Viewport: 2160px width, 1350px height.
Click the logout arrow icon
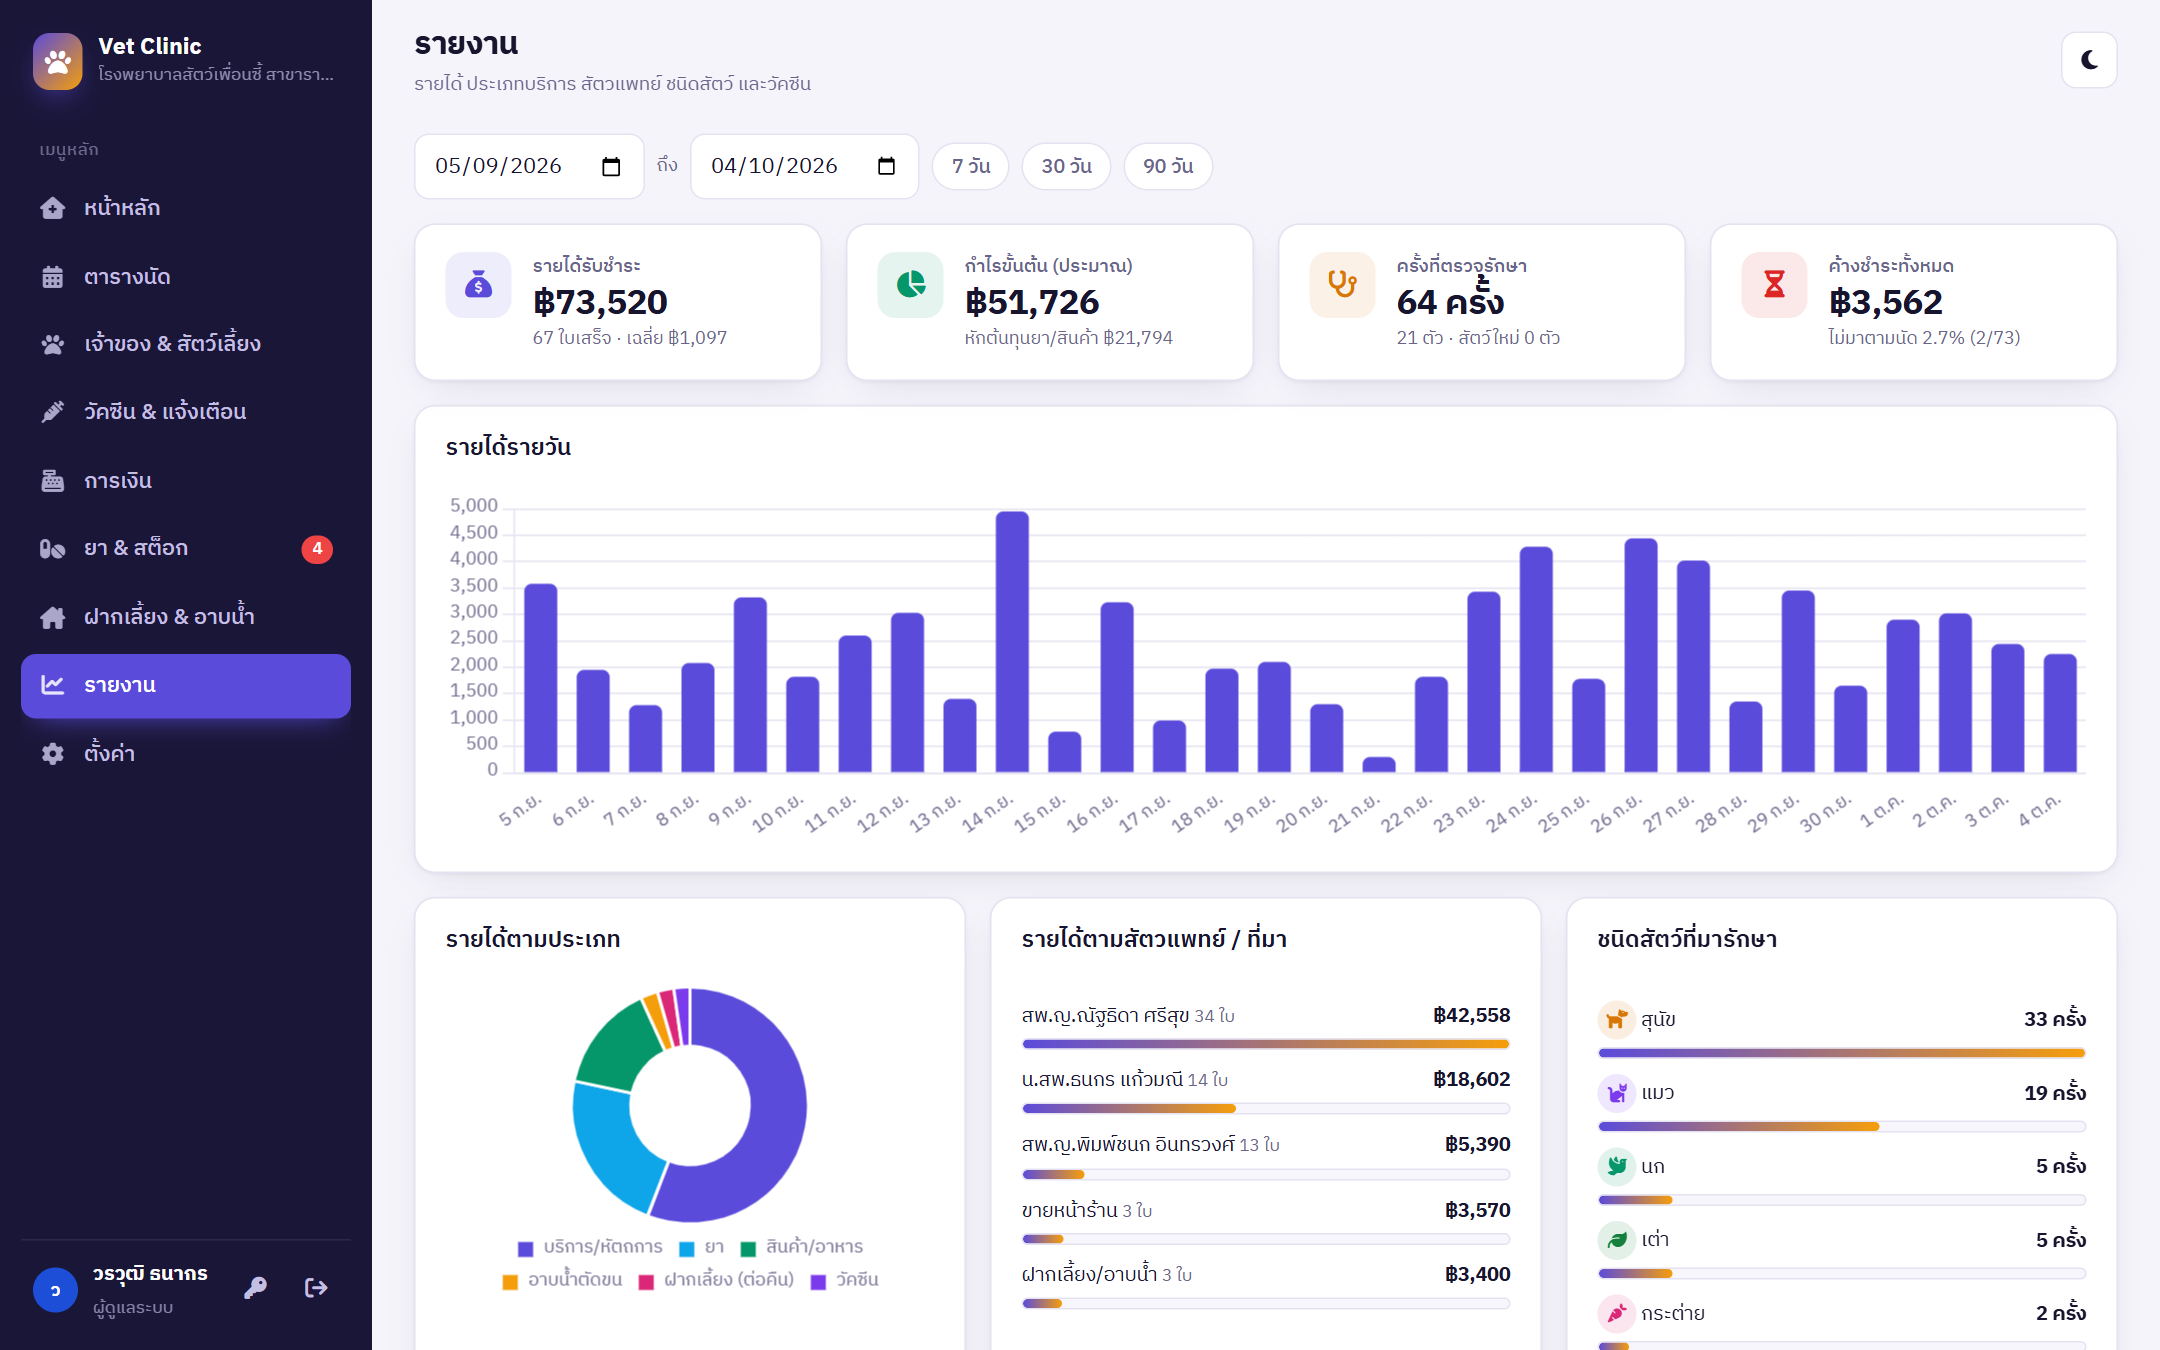(316, 1288)
